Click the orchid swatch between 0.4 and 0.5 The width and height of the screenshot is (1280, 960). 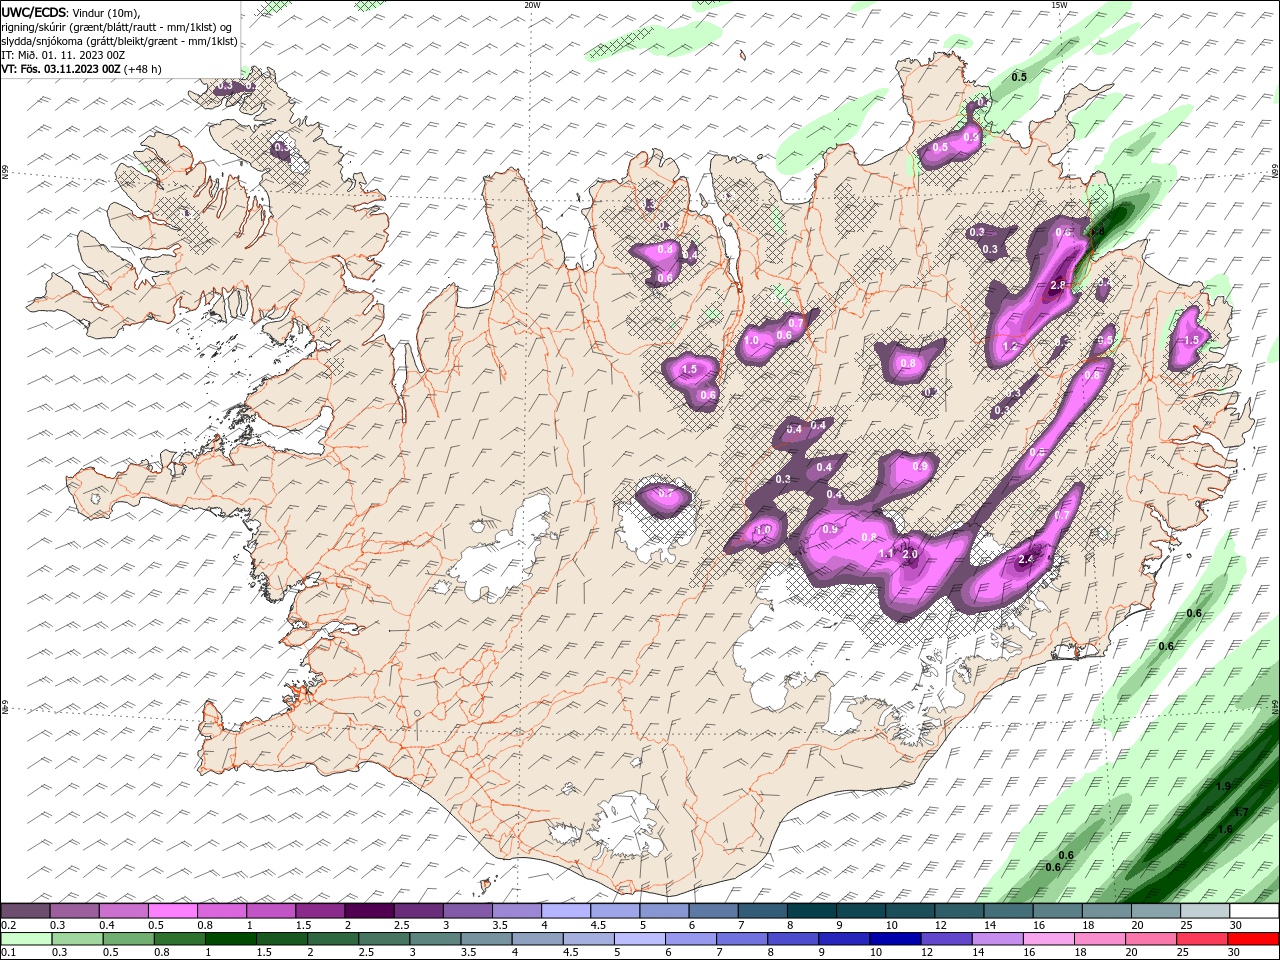pos(124,911)
